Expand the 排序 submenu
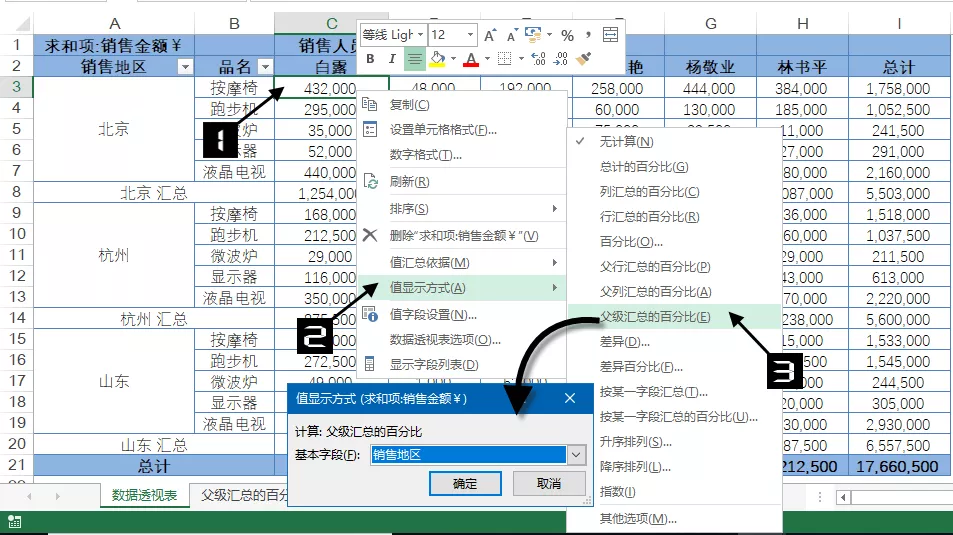This screenshot has width=953, height=535. tap(463, 209)
